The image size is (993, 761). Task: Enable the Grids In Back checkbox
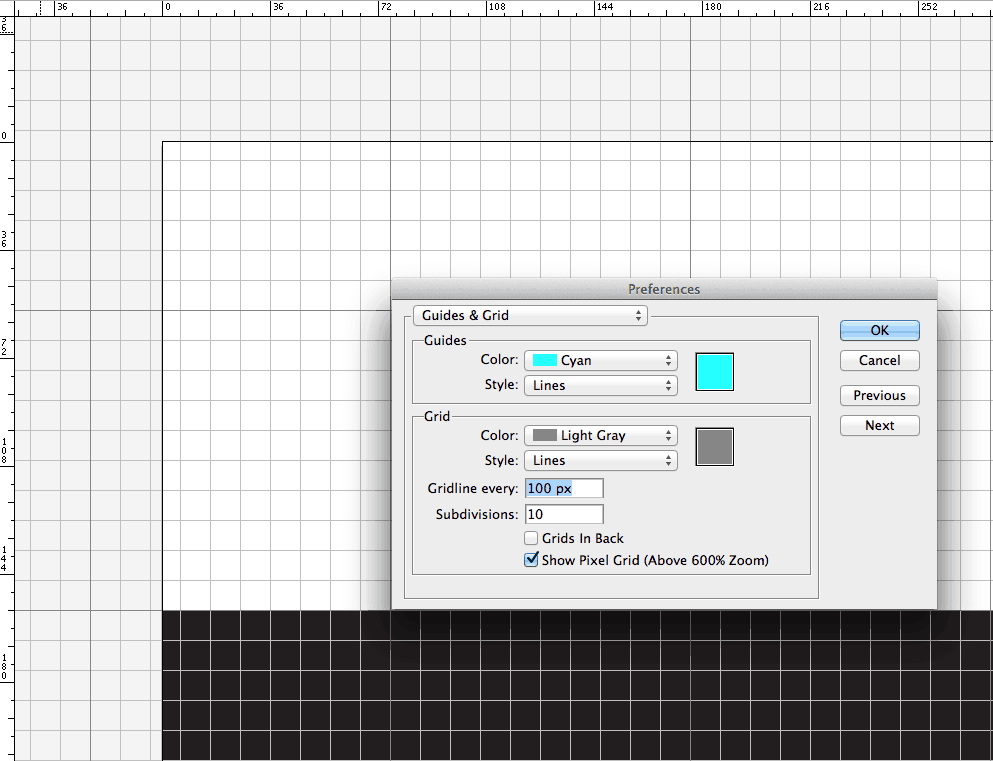pos(531,538)
